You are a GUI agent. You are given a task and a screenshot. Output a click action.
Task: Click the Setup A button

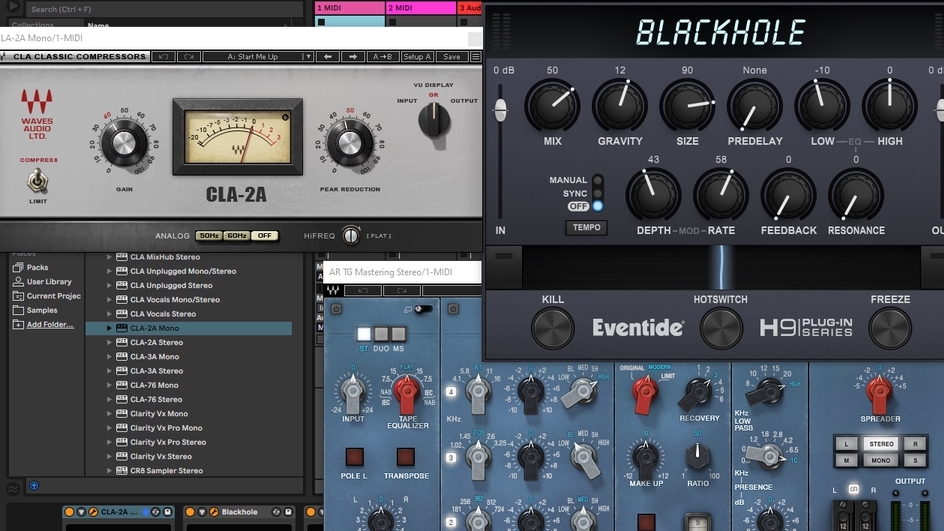417,57
